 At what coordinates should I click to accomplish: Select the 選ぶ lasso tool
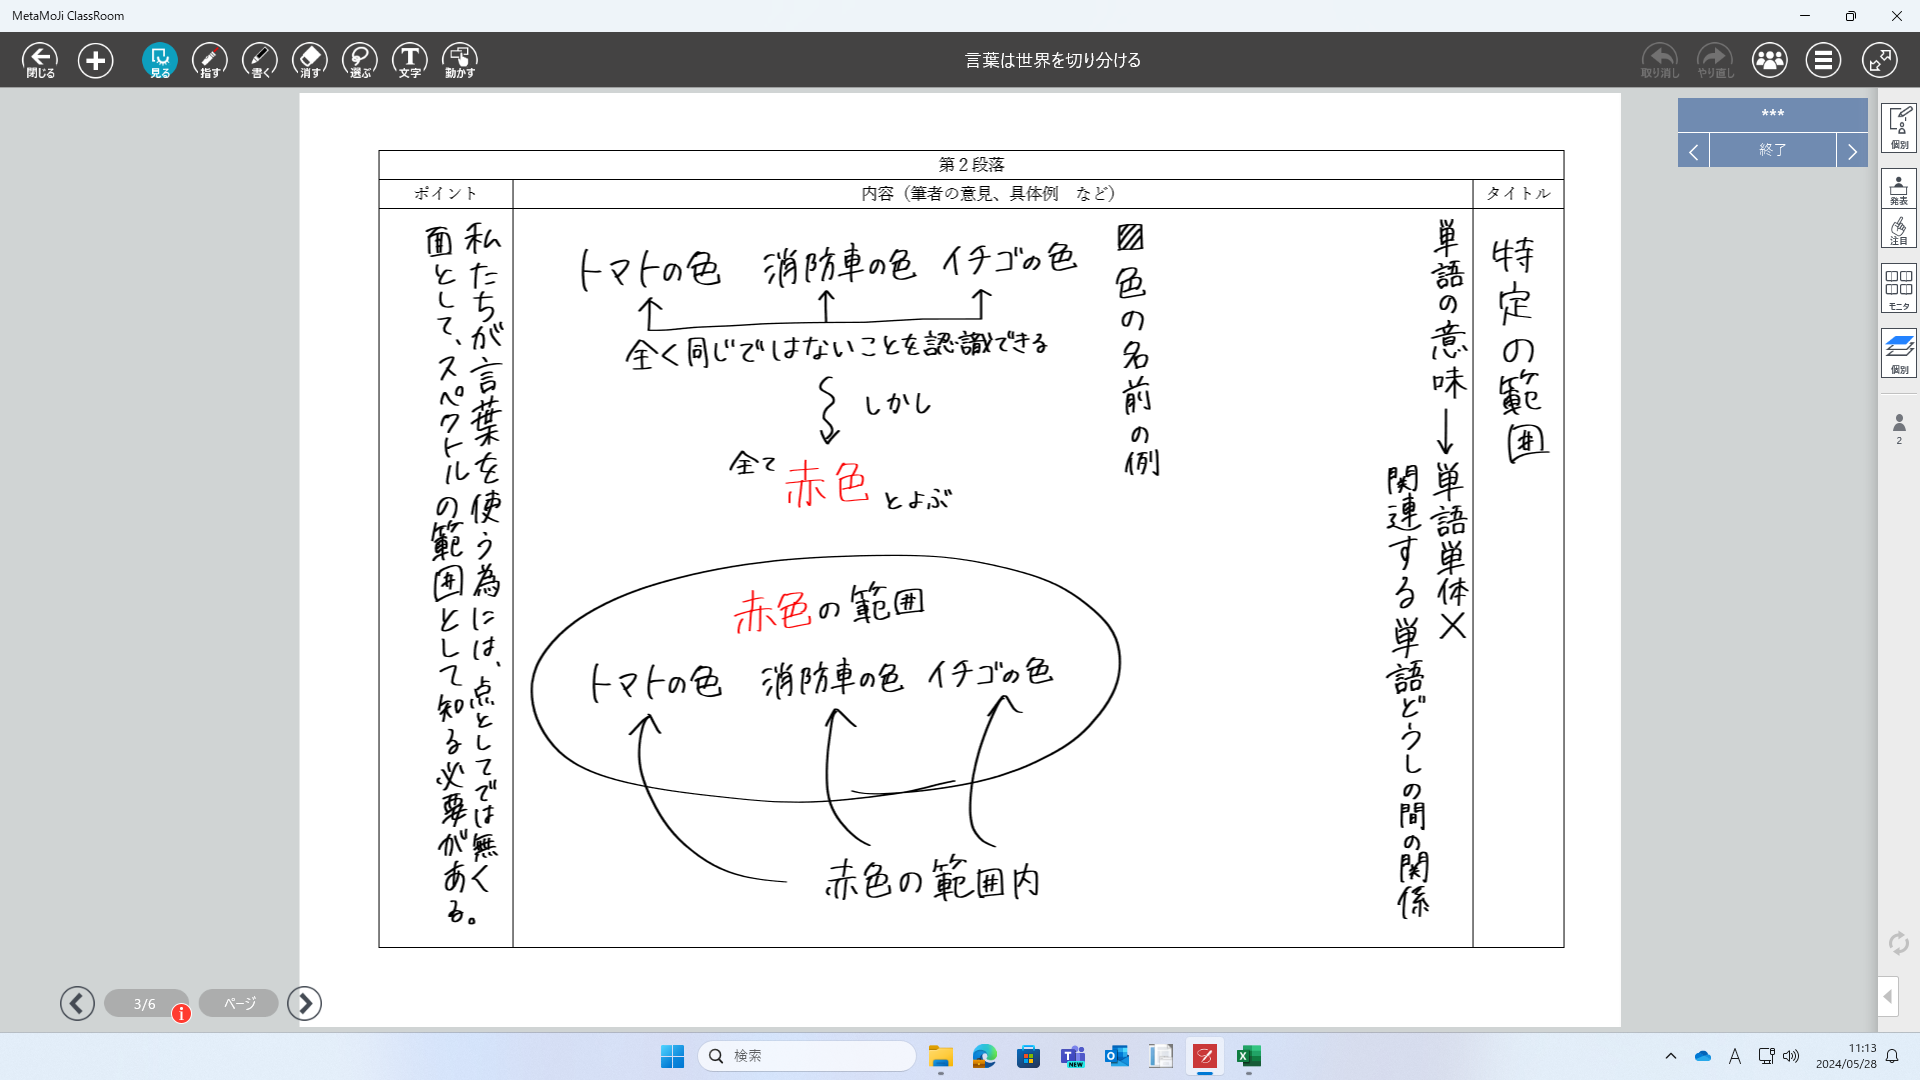click(360, 60)
